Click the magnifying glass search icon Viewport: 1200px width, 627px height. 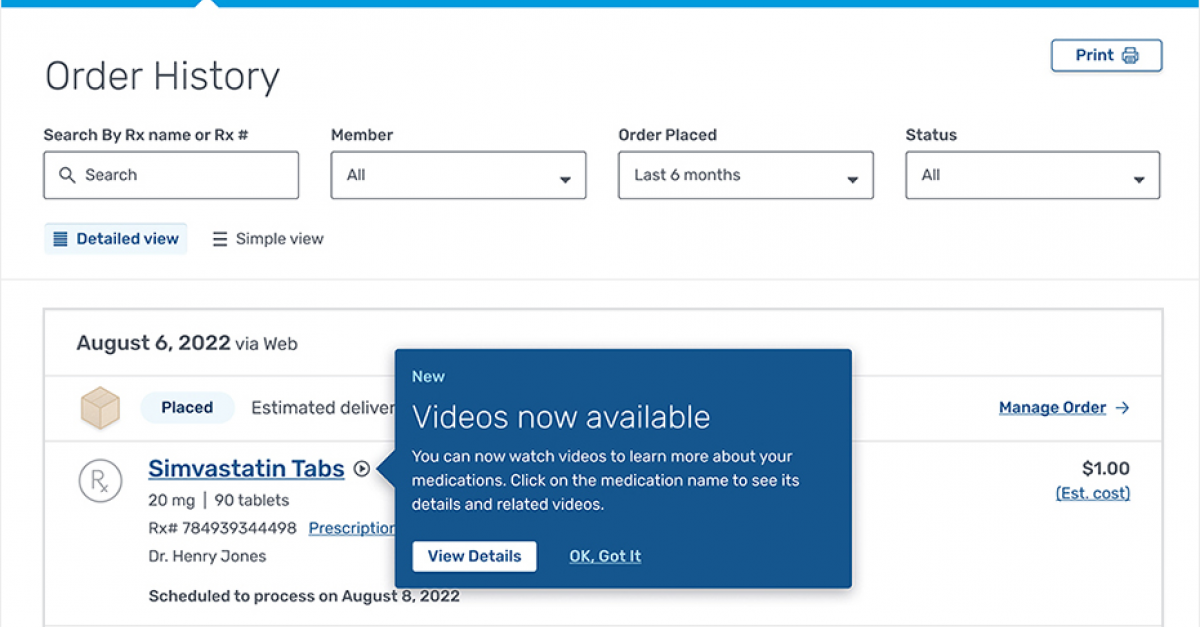[67, 175]
